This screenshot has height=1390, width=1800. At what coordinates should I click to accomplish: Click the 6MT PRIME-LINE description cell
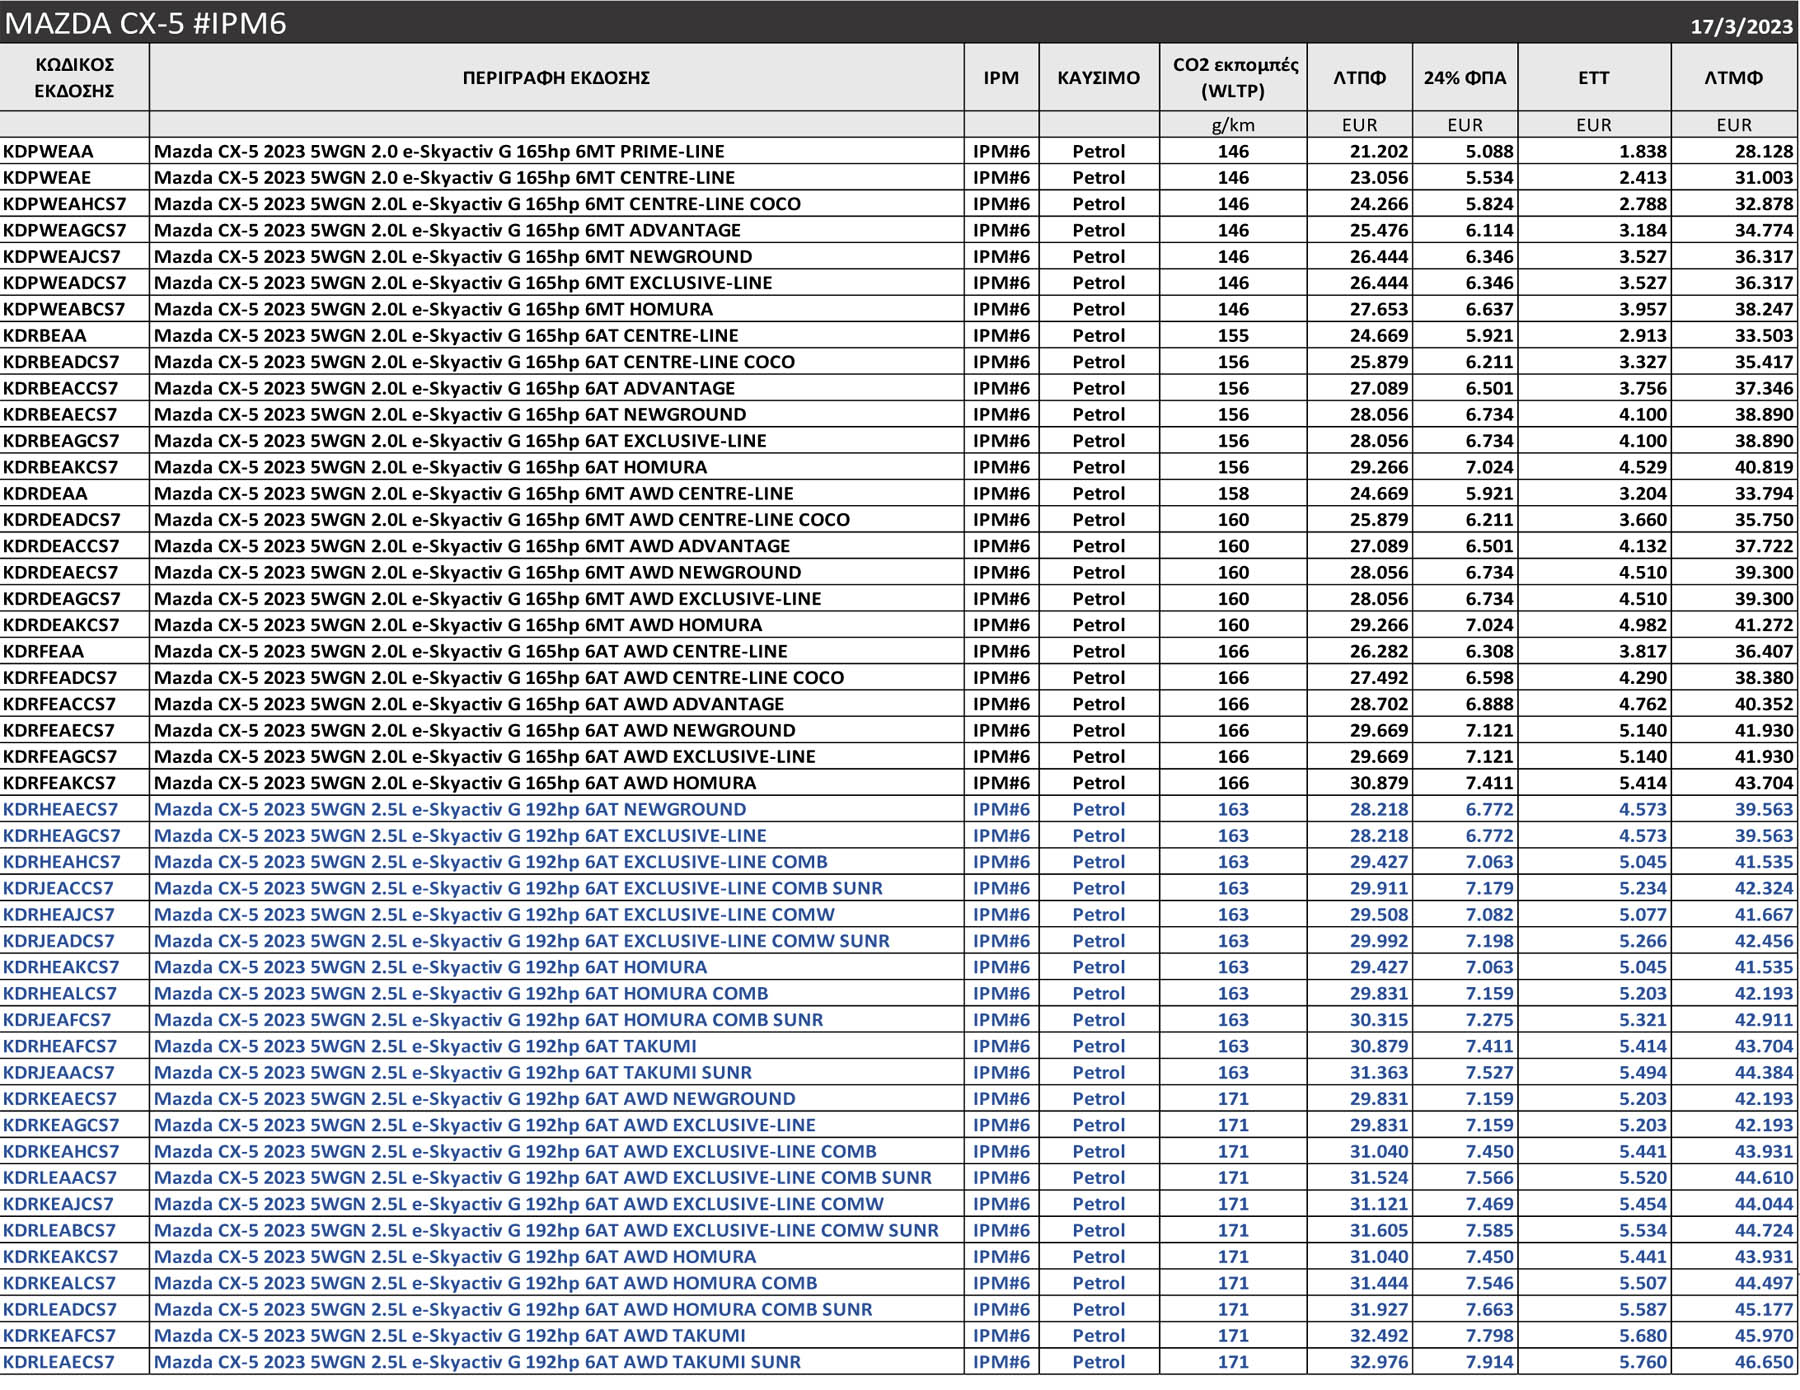coord(439,151)
